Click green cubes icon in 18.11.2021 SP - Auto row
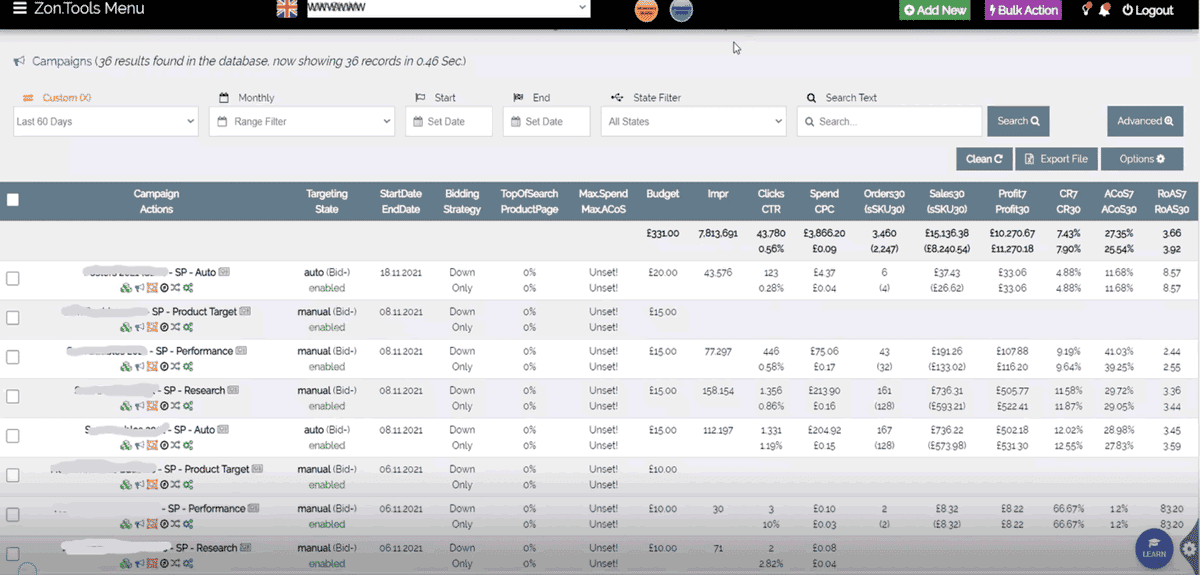 tap(125, 287)
